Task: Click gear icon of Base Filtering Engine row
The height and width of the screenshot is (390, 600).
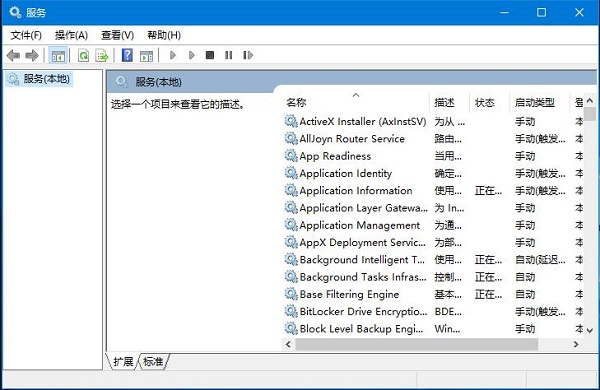Action: (291, 294)
